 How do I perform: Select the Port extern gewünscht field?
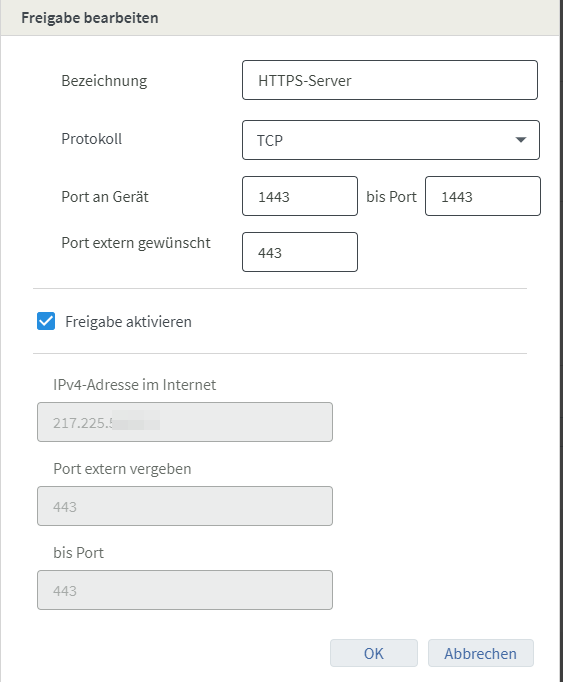[x=300, y=252]
